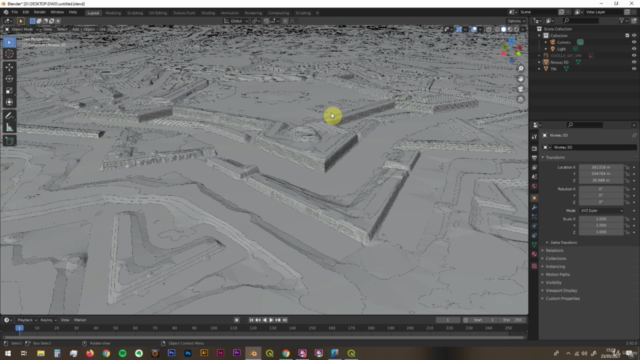Open the Modifiers wrench tab

click(x=534, y=207)
